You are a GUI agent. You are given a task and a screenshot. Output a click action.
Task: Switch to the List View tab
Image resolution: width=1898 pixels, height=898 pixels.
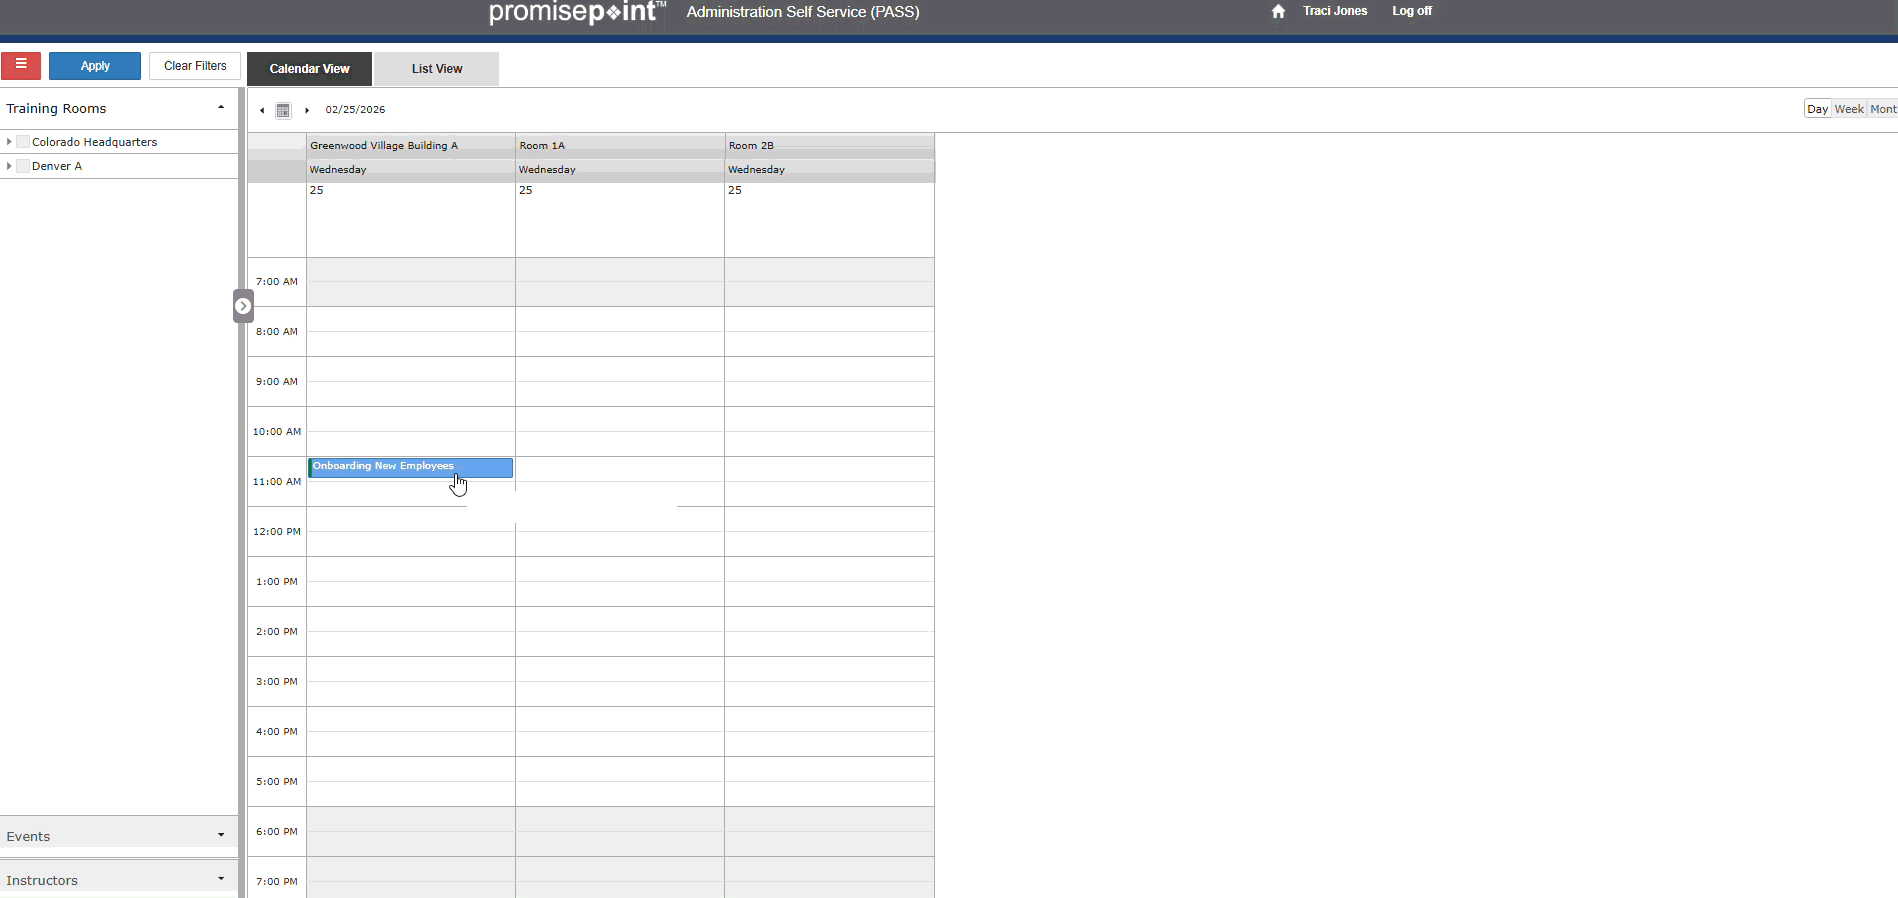pos(436,69)
